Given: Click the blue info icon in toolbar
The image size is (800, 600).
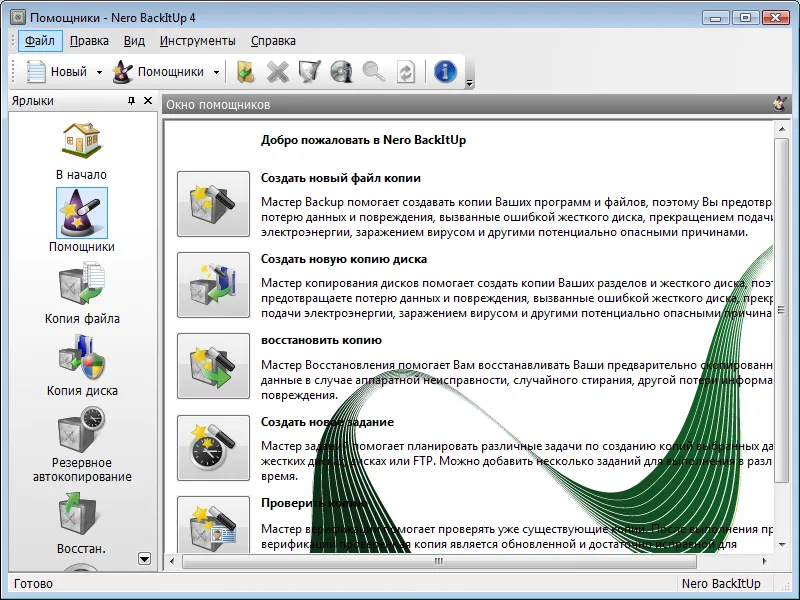Looking at the screenshot, I should 445,71.
